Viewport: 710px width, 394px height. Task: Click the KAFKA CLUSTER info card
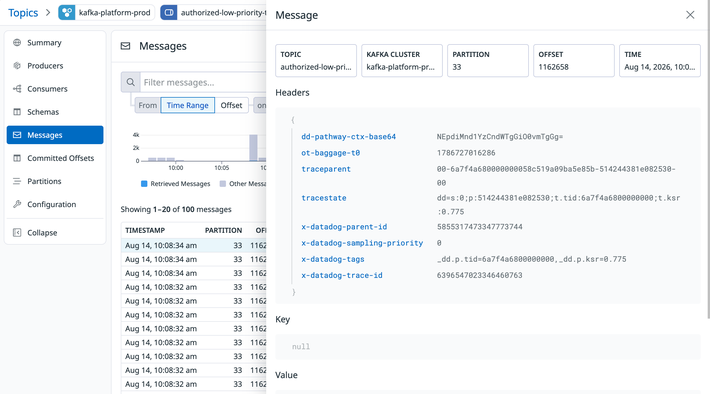[402, 61]
